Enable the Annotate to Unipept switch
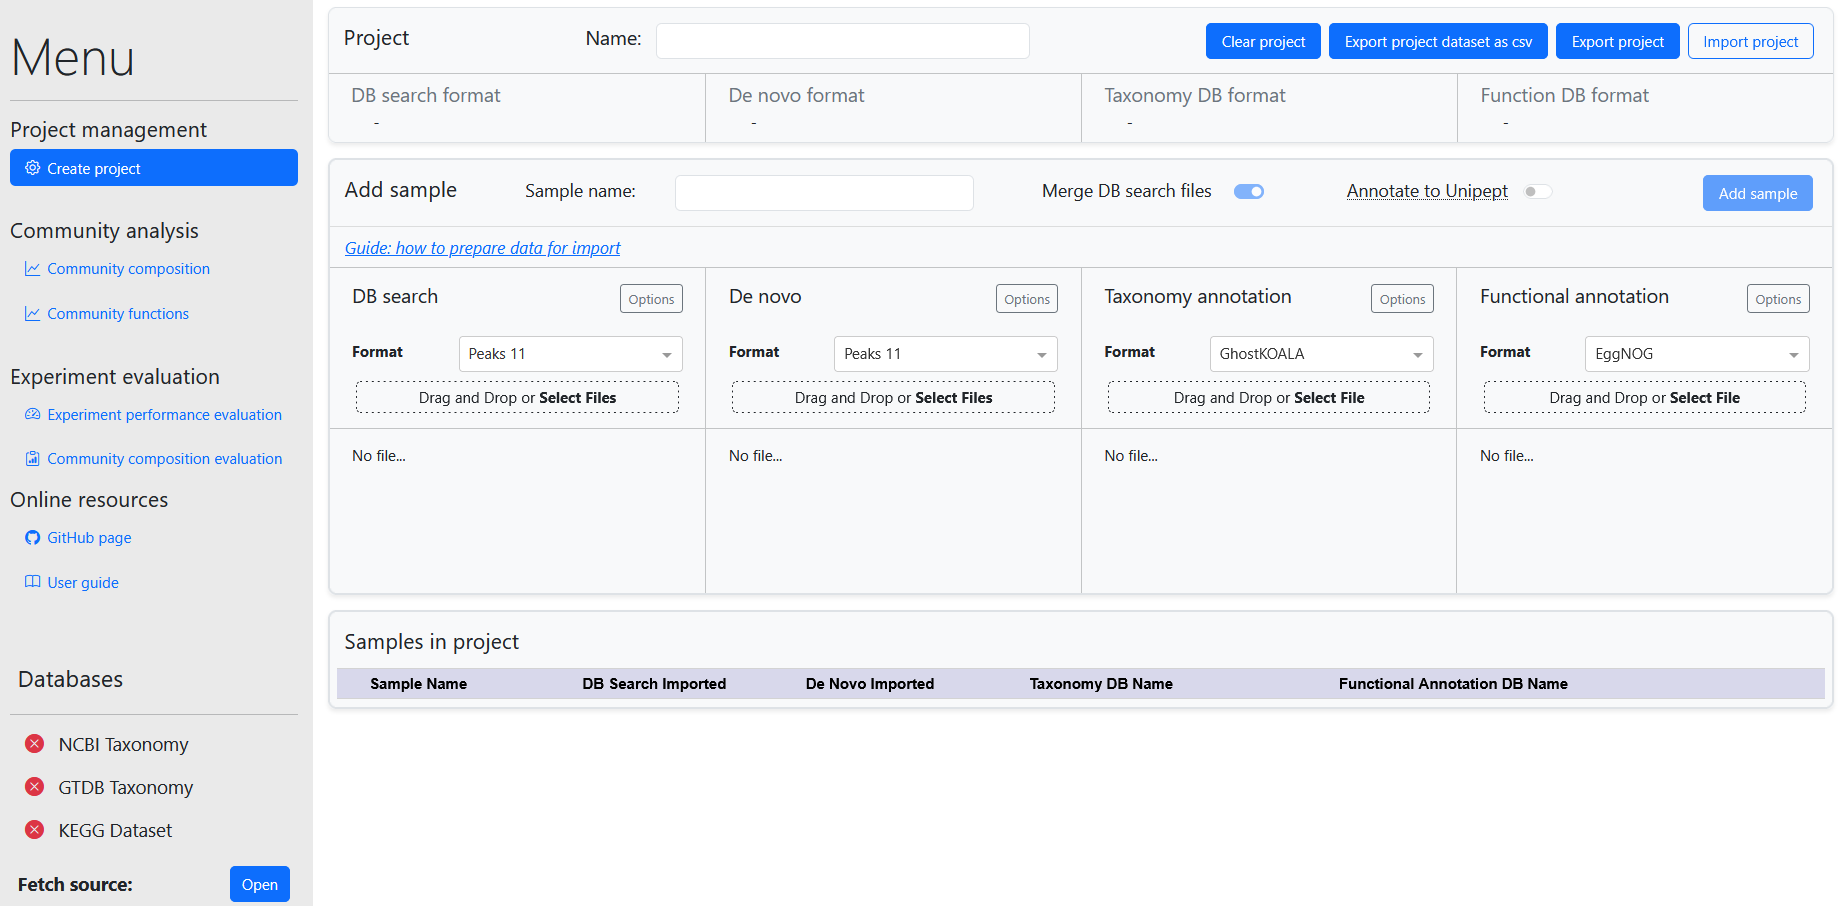1843x906 pixels. [1537, 192]
